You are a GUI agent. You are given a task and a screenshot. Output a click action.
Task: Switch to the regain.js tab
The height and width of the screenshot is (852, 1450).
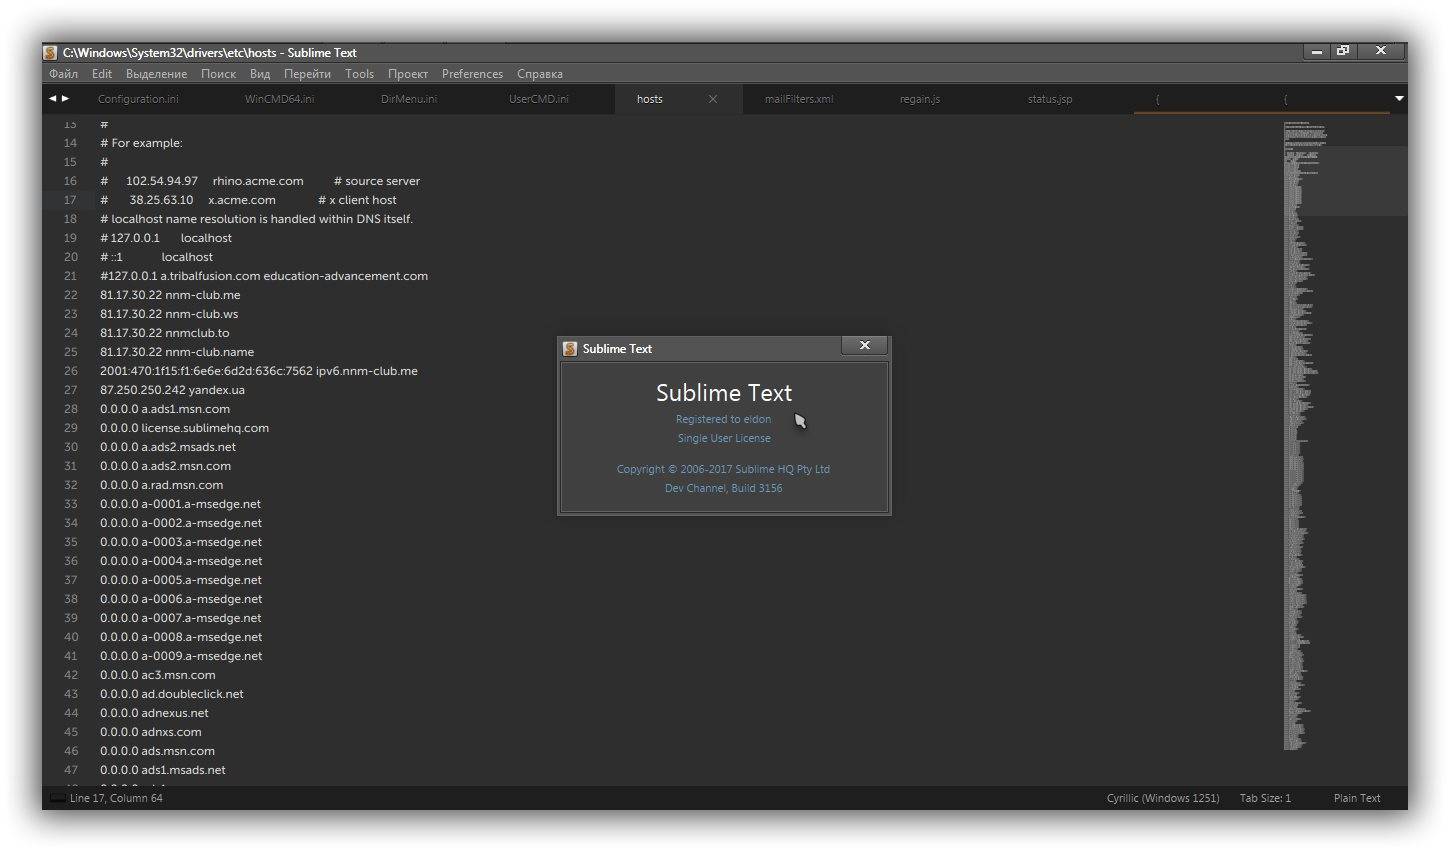coord(919,99)
